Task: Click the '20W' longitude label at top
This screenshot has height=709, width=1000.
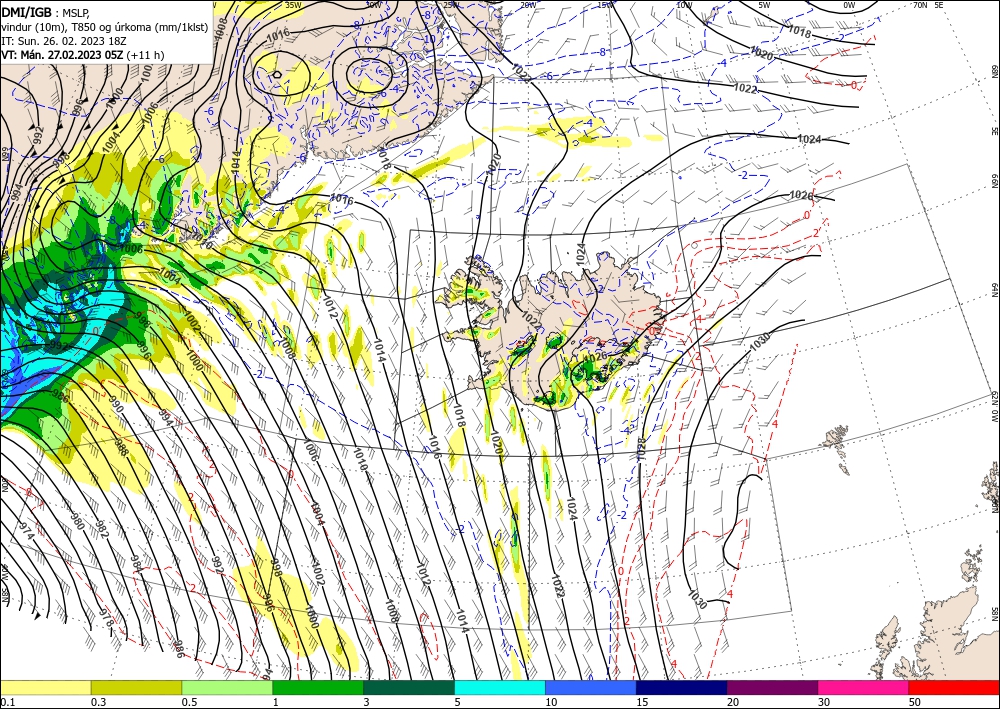Action: [528, 5]
